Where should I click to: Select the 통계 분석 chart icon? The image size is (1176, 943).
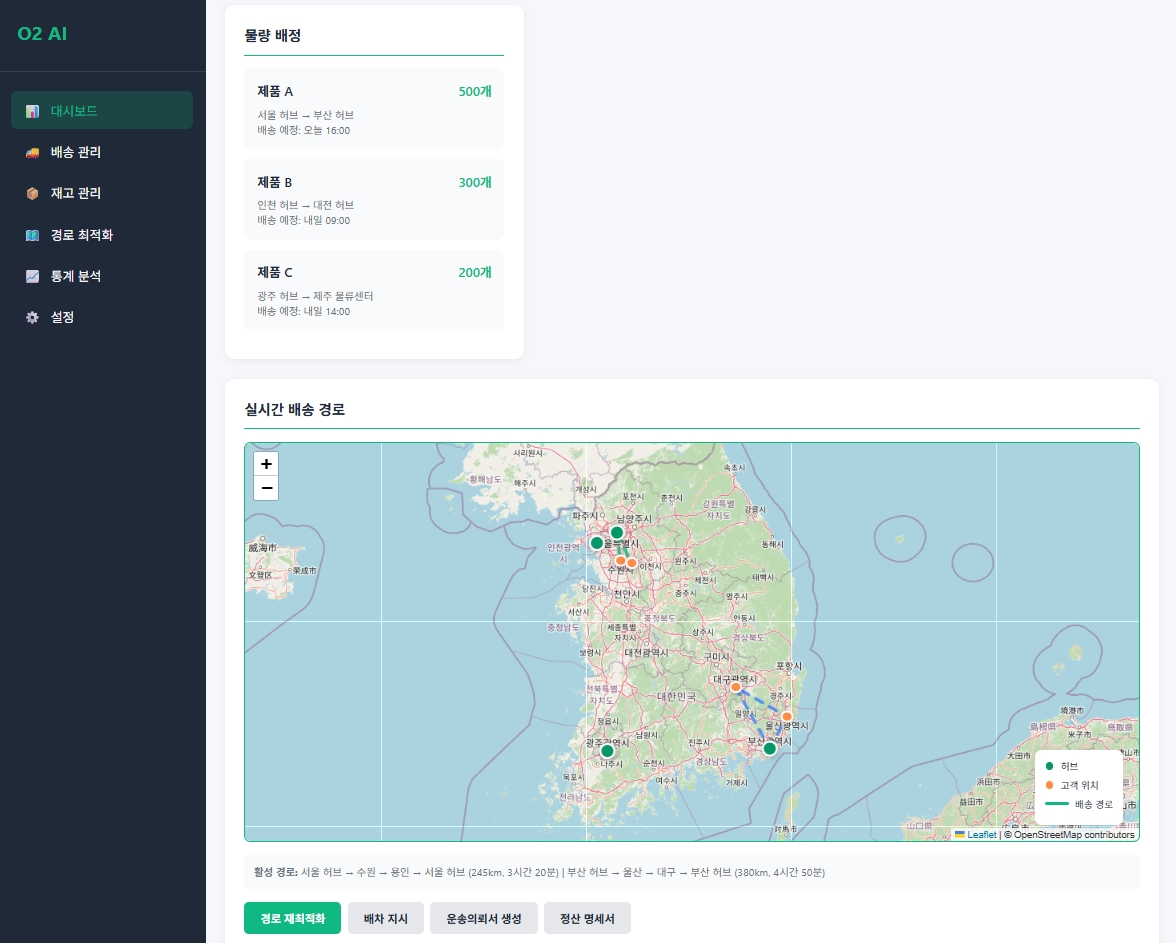(x=31, y=276)
